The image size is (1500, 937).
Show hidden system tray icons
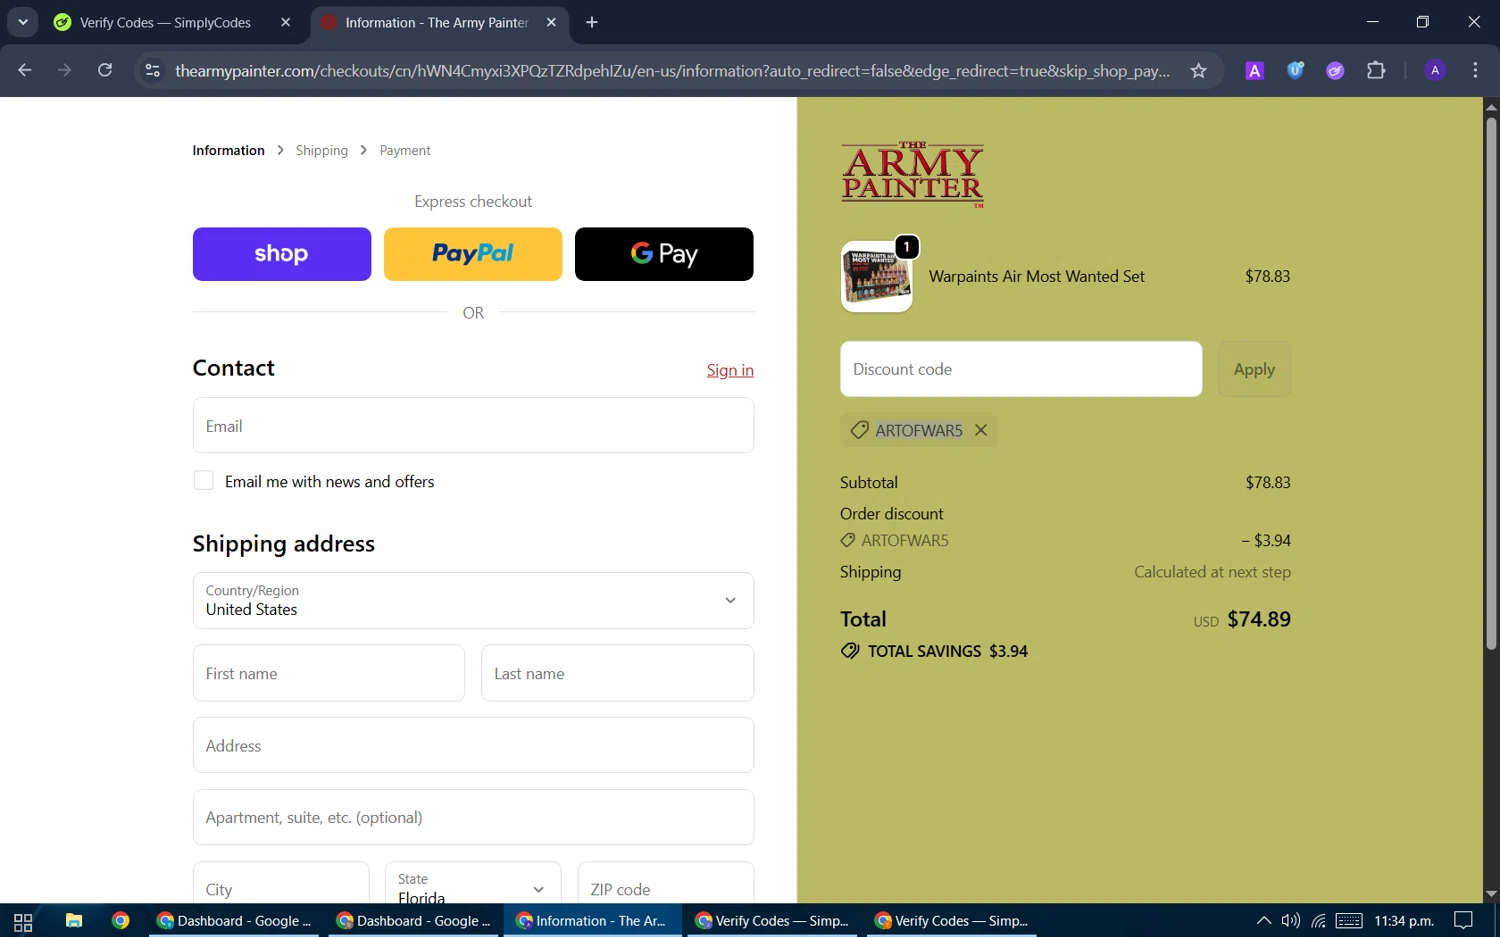[x=1264, y=921]
